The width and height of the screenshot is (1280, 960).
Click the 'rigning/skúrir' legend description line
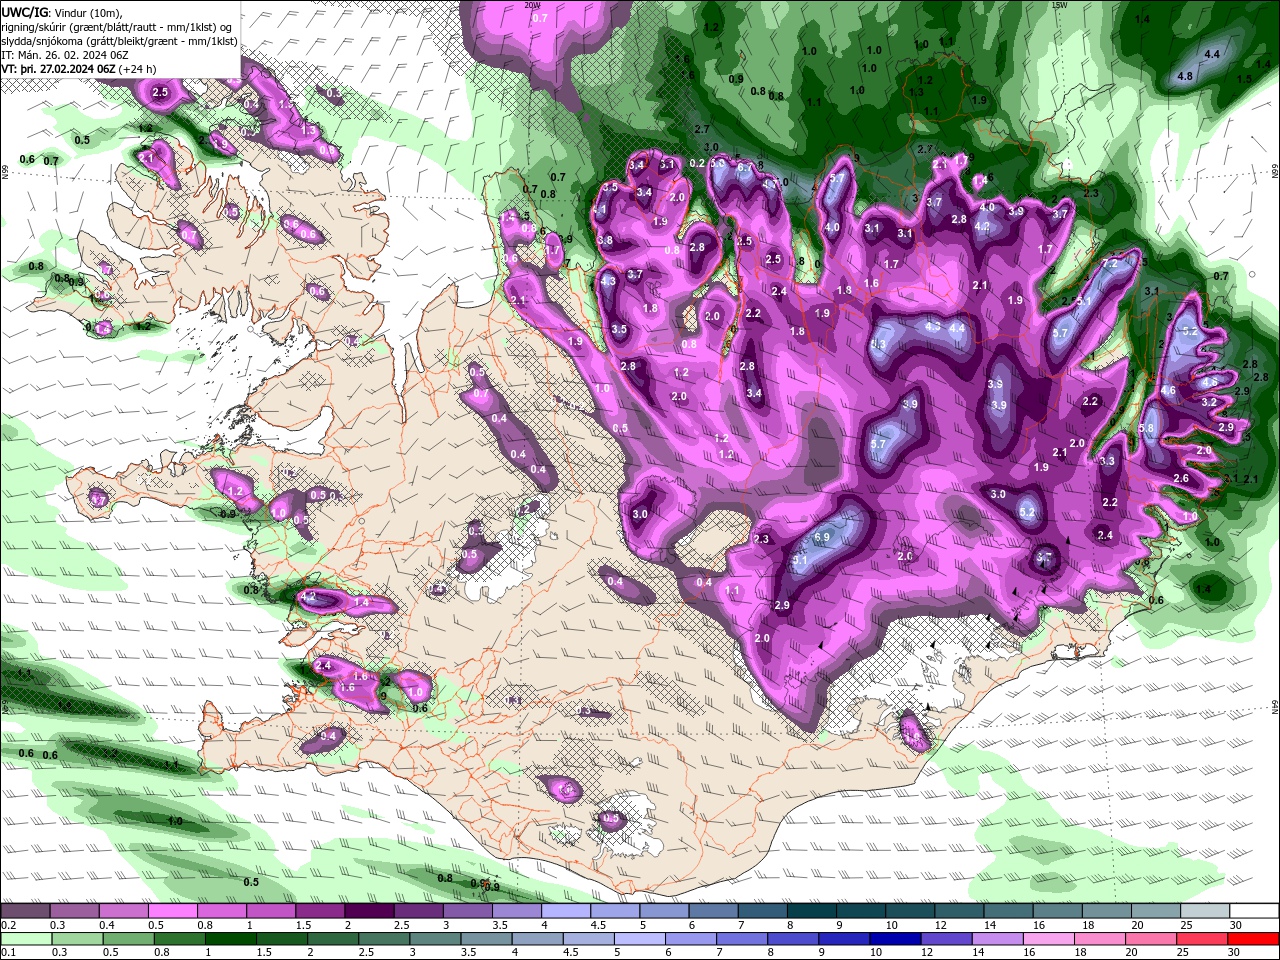[x=118, y=26]
